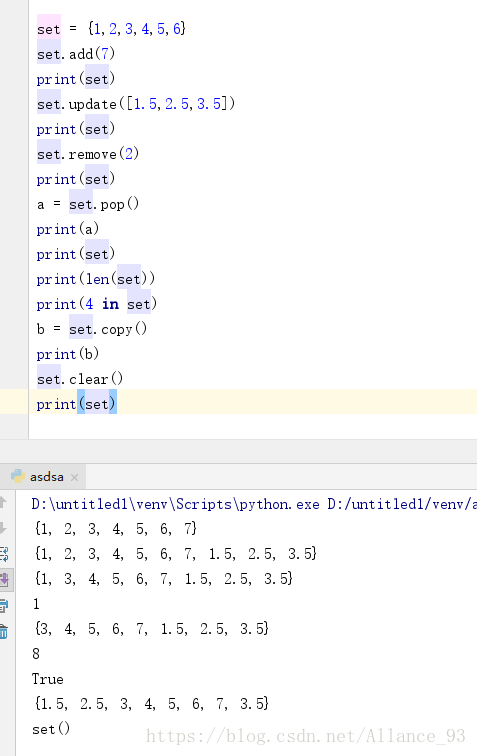The height and width of the screenshot is (756, 477).
Task: Clear console output with the trash icon
Action: tap(4, 631)
